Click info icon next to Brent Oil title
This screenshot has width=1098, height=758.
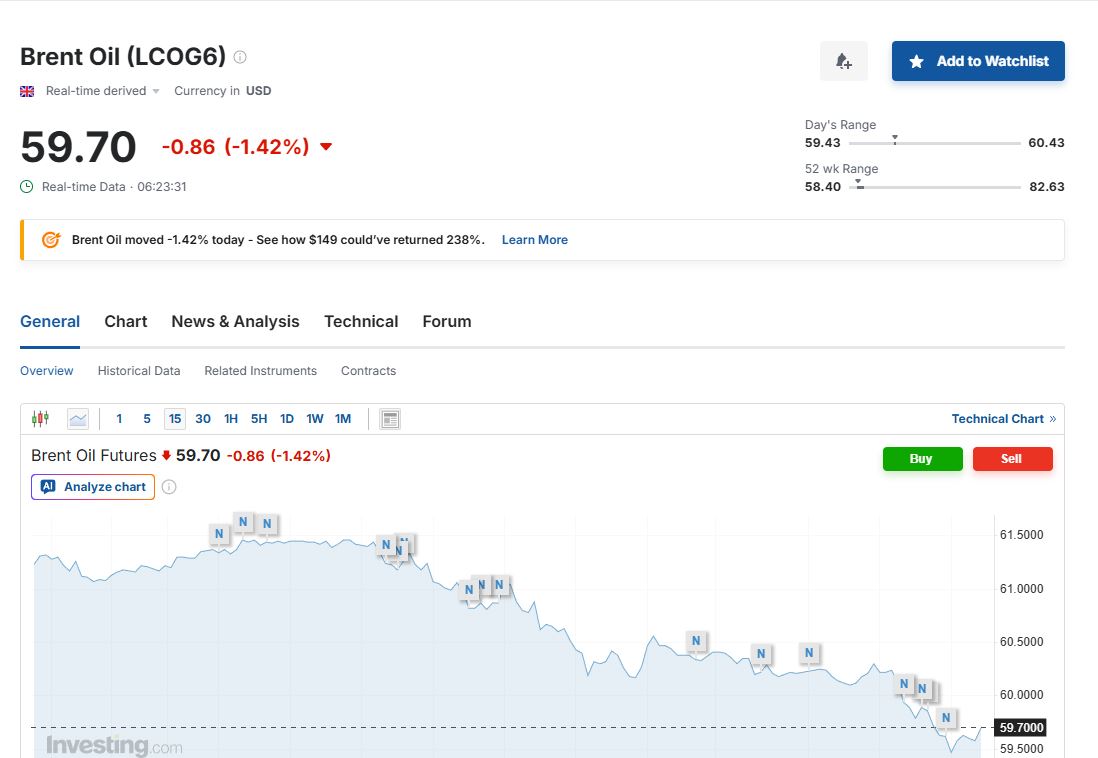[x=240, y=57]
